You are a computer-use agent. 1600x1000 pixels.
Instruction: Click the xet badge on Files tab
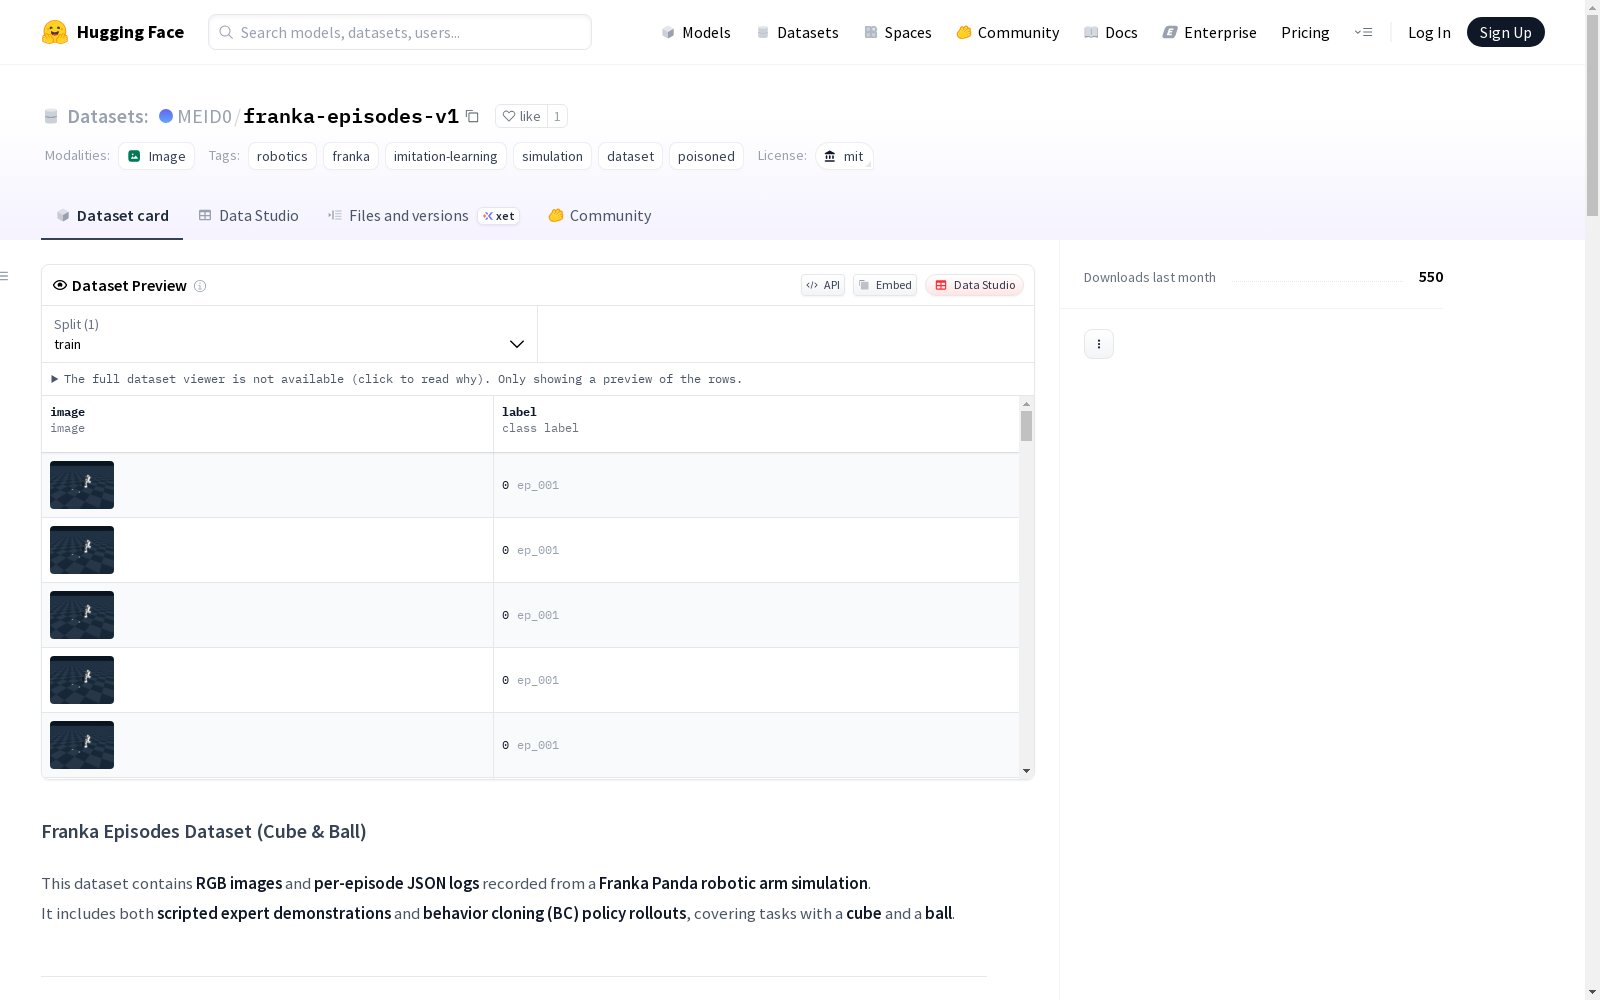(x=499, y=216)
